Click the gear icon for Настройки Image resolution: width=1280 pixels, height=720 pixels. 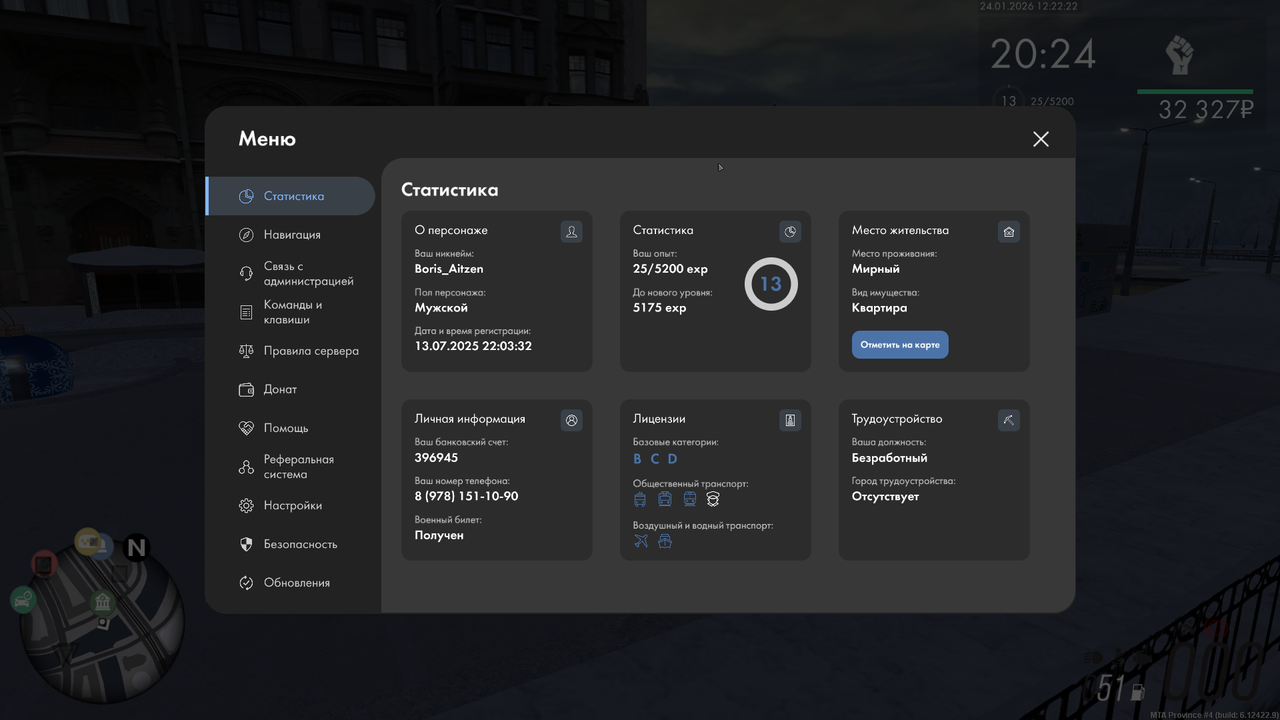[246, 506]
